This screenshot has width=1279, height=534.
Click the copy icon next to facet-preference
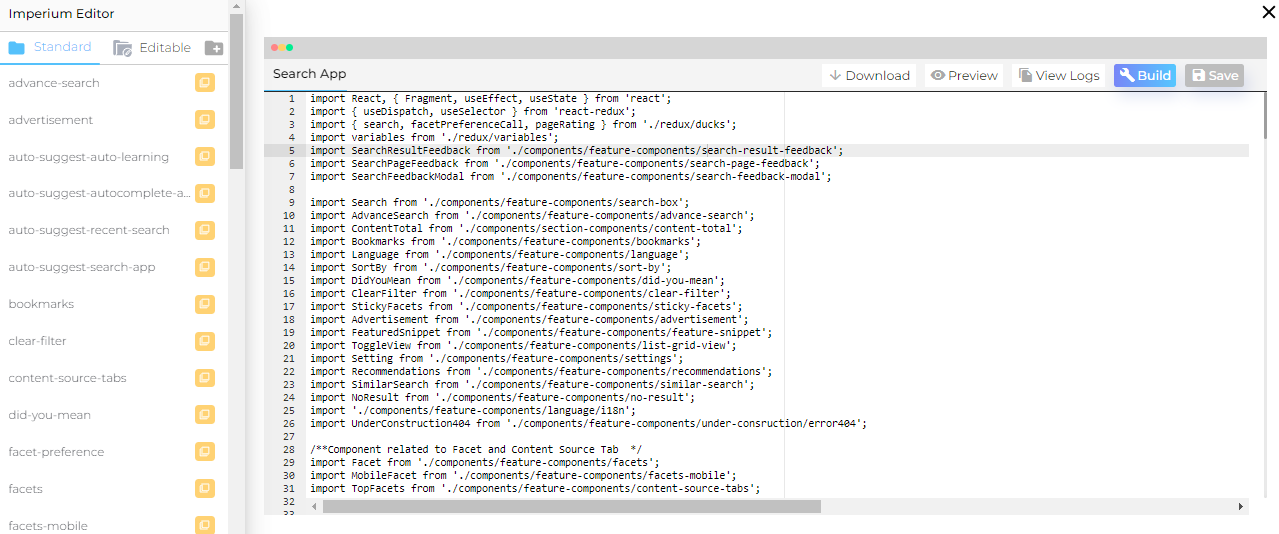click(x=204, y=452)
